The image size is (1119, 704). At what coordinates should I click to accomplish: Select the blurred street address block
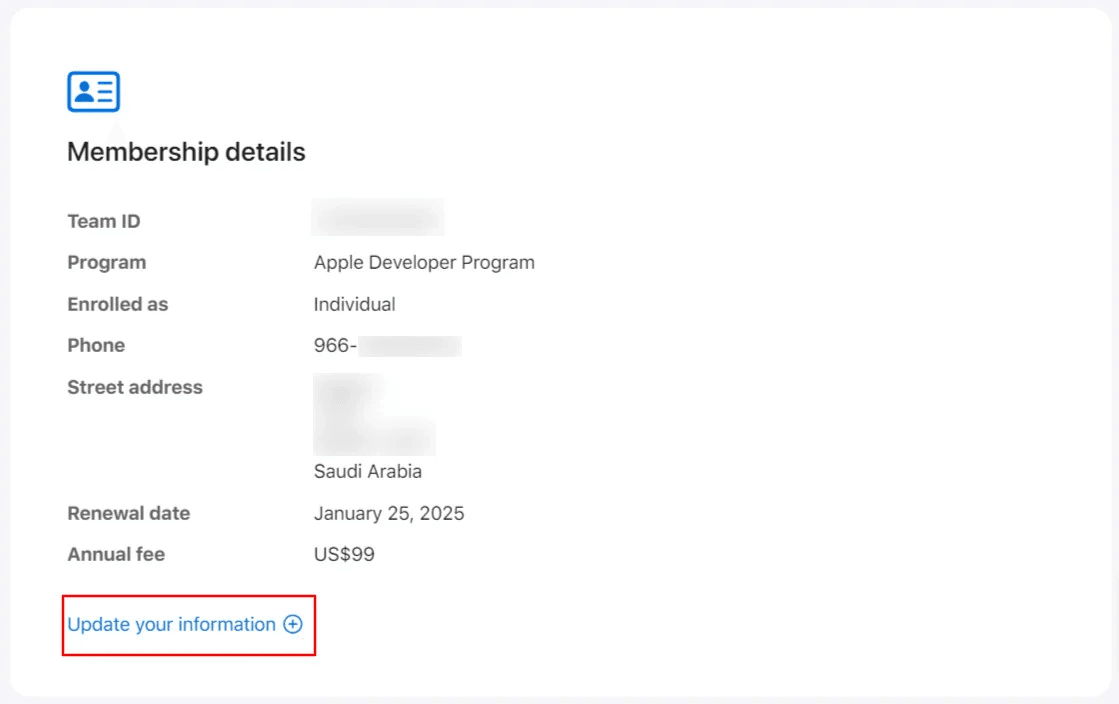[x=373, y=415]
